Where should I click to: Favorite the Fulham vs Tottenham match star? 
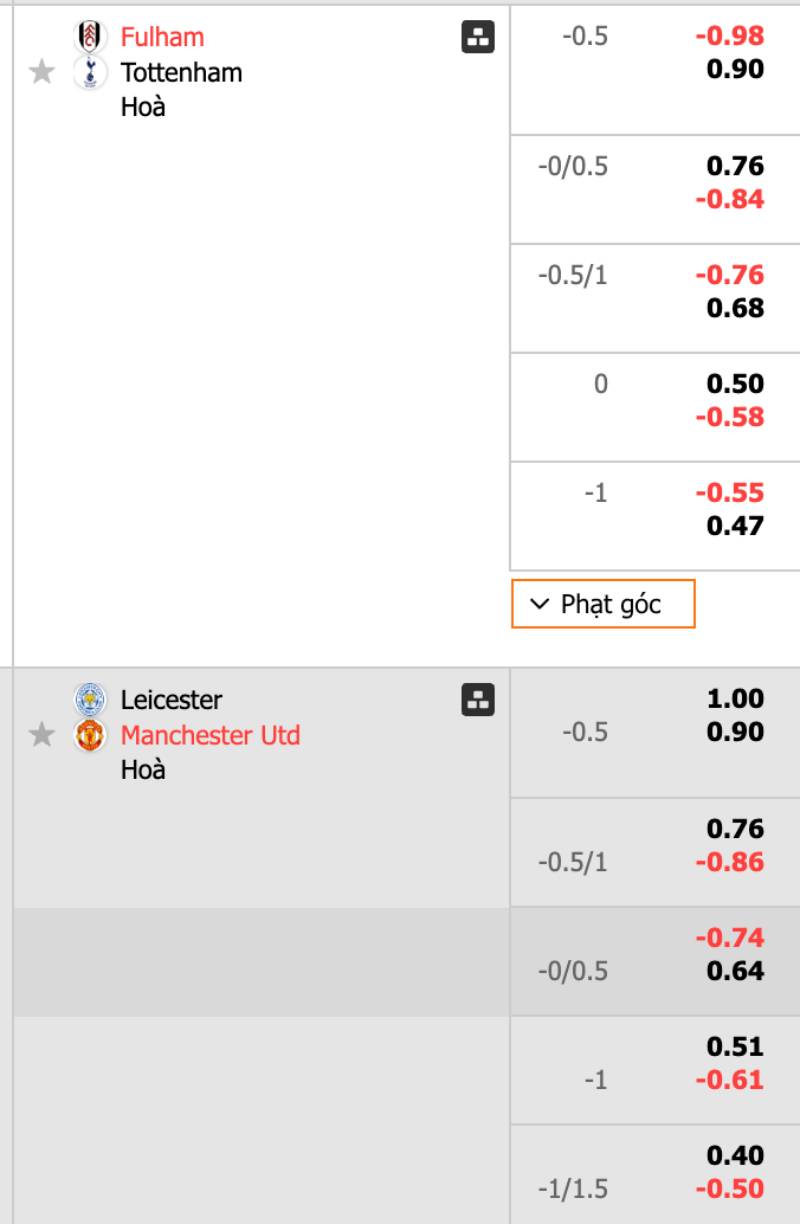point(41,72)
